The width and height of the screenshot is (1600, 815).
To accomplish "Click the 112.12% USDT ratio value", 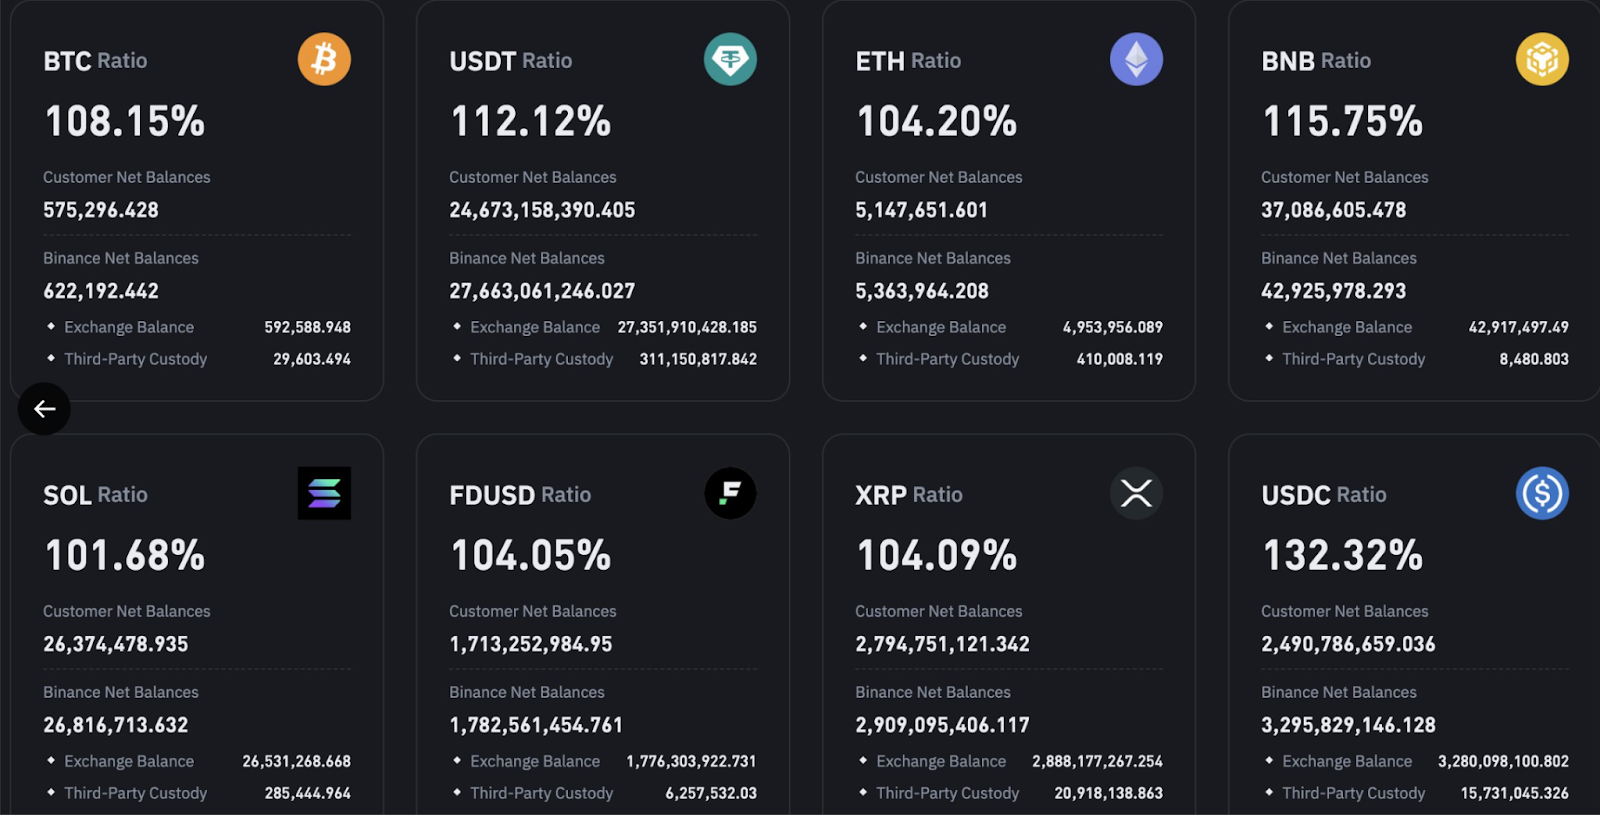I will click(531, 122).
